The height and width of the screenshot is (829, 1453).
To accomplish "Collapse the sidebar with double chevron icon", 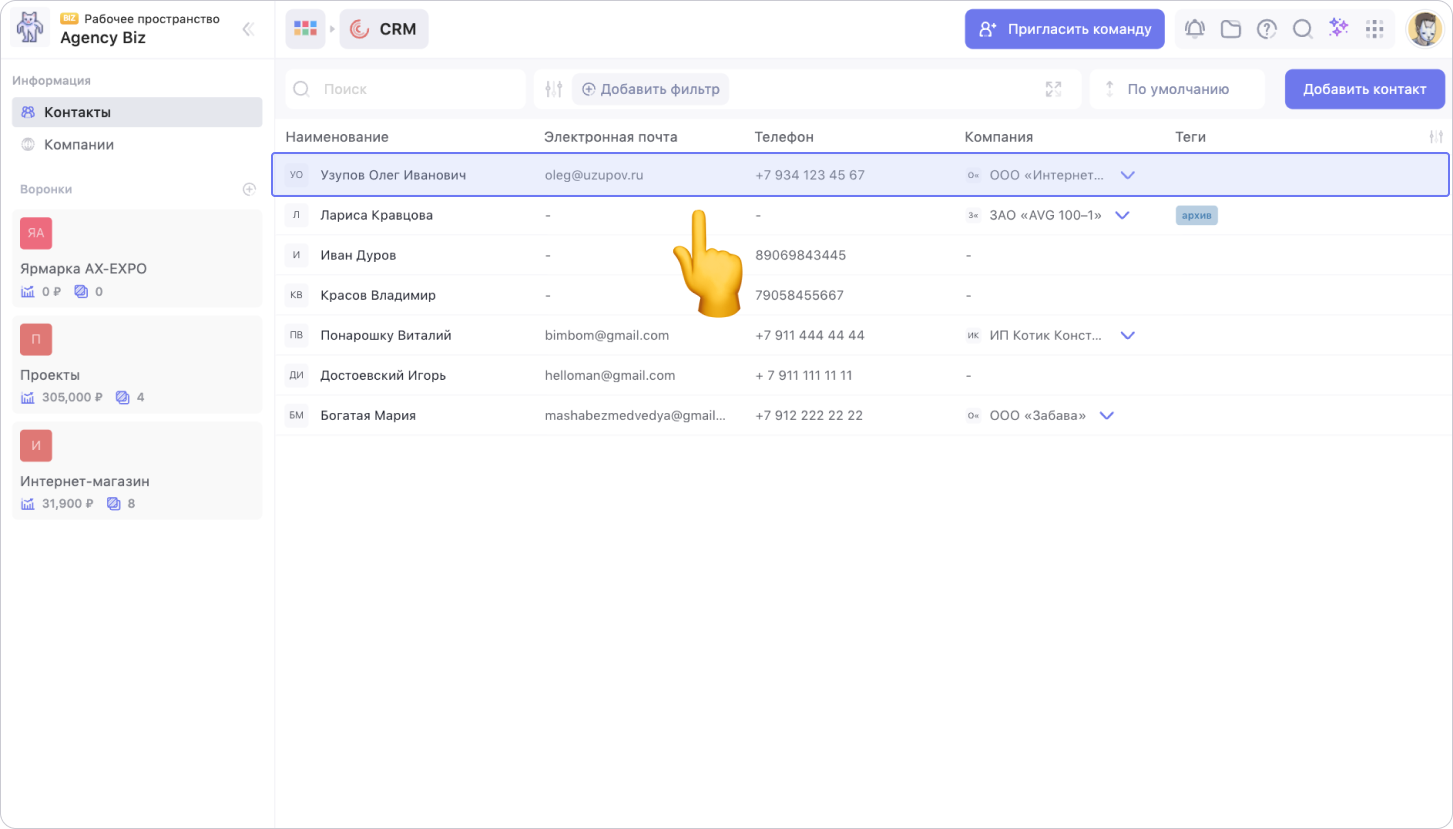I will pyautogui.click(x=248, y=29).
